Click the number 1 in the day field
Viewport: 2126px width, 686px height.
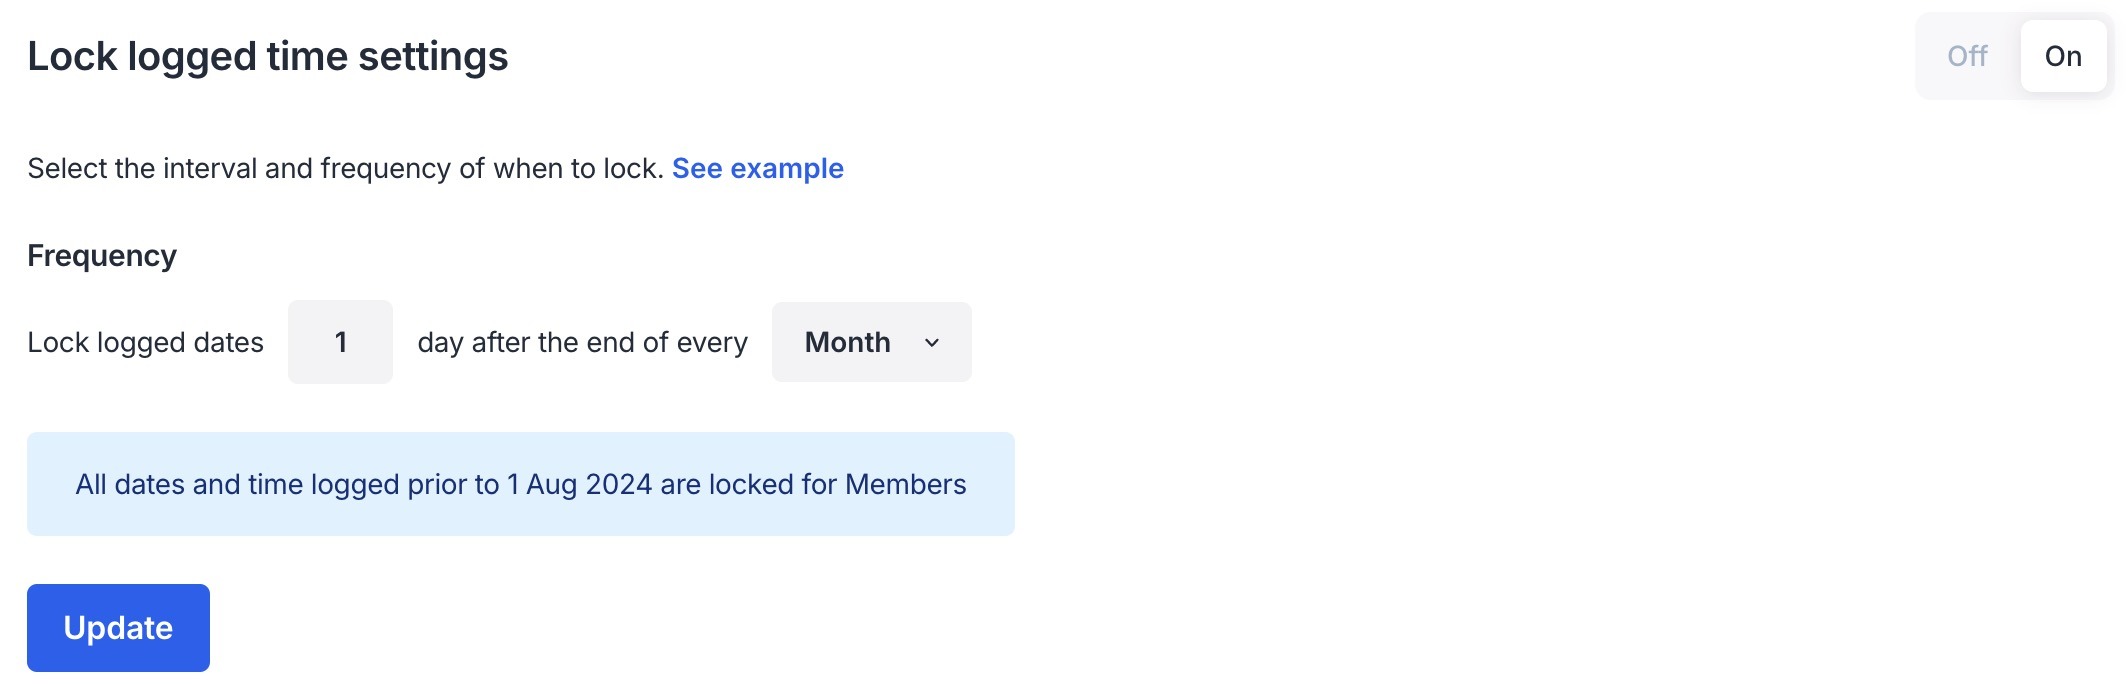341,342
